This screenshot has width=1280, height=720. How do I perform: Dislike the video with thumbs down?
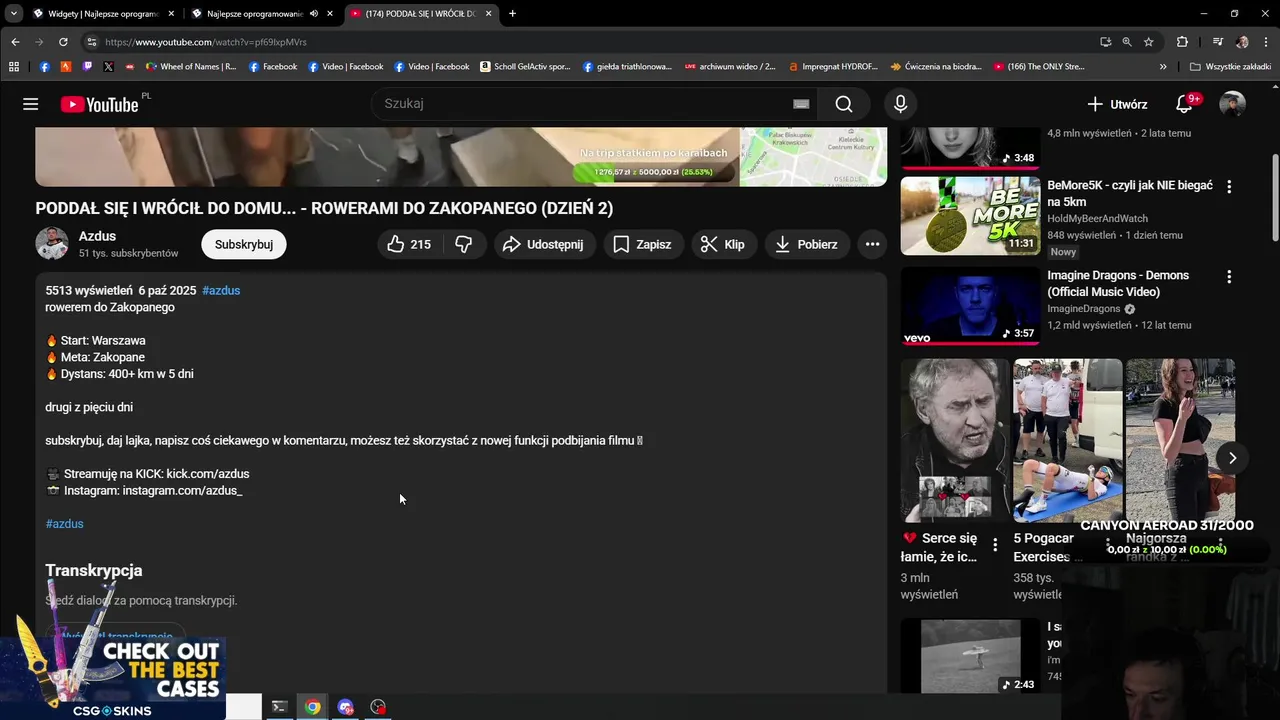tap(464, 244)
